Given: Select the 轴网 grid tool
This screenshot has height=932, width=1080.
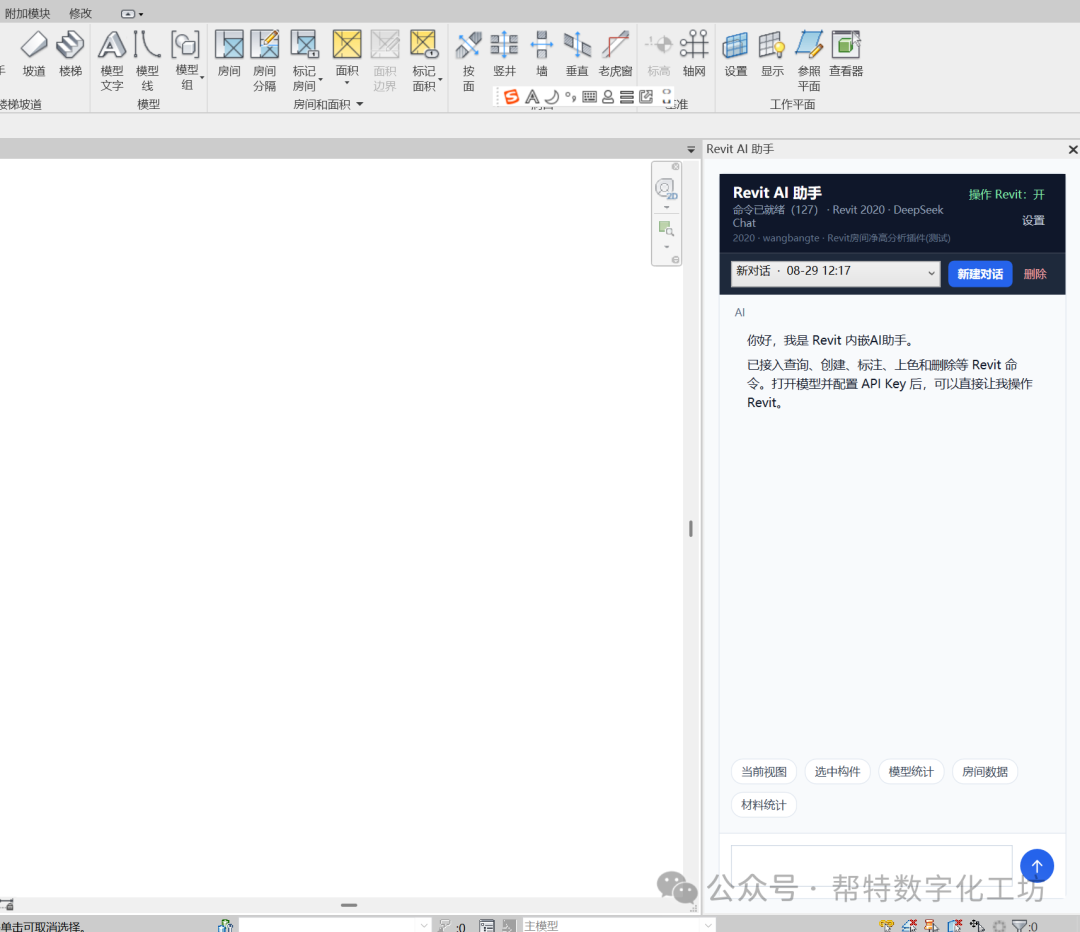Looking at the screenshot, I should pos(694,54).
